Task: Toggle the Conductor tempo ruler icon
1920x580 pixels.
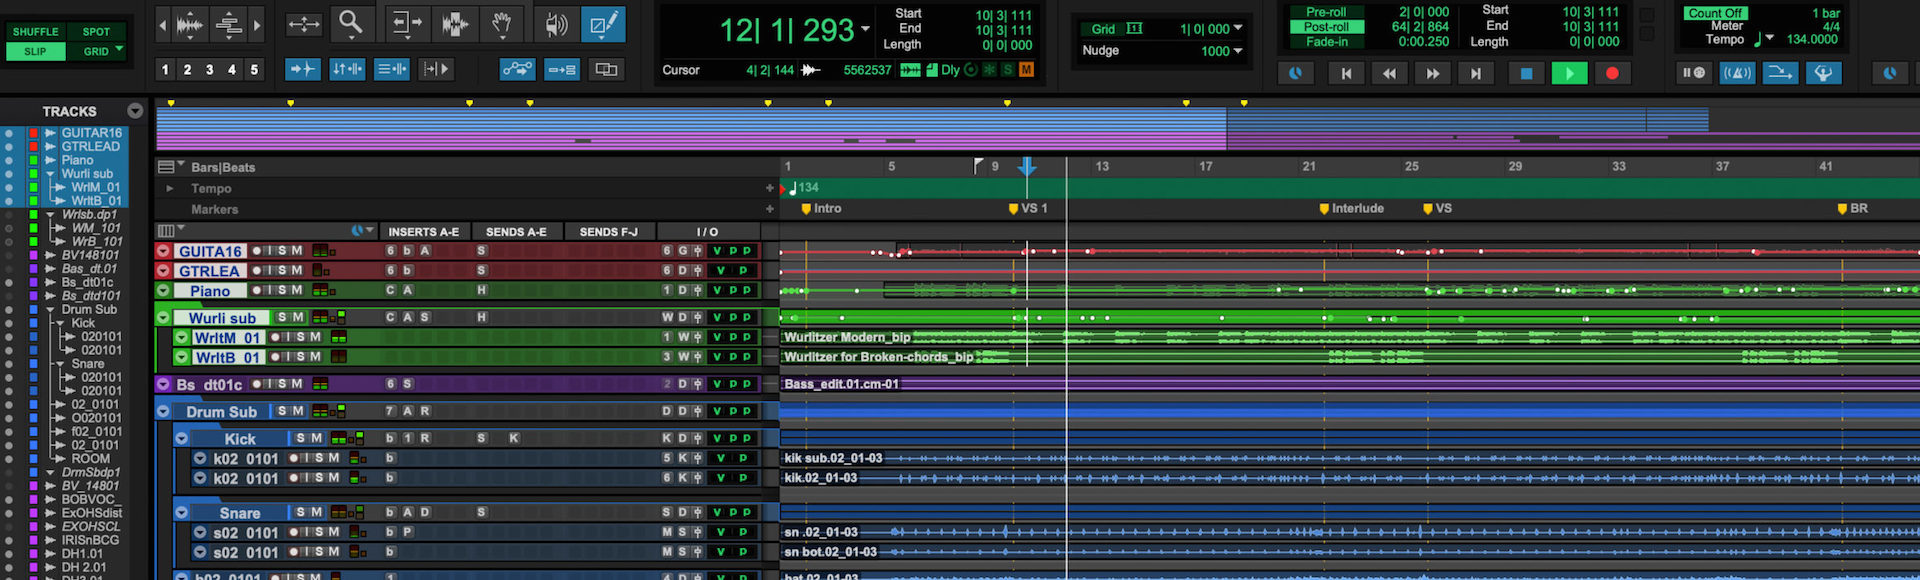Action: click(1823, 73)
